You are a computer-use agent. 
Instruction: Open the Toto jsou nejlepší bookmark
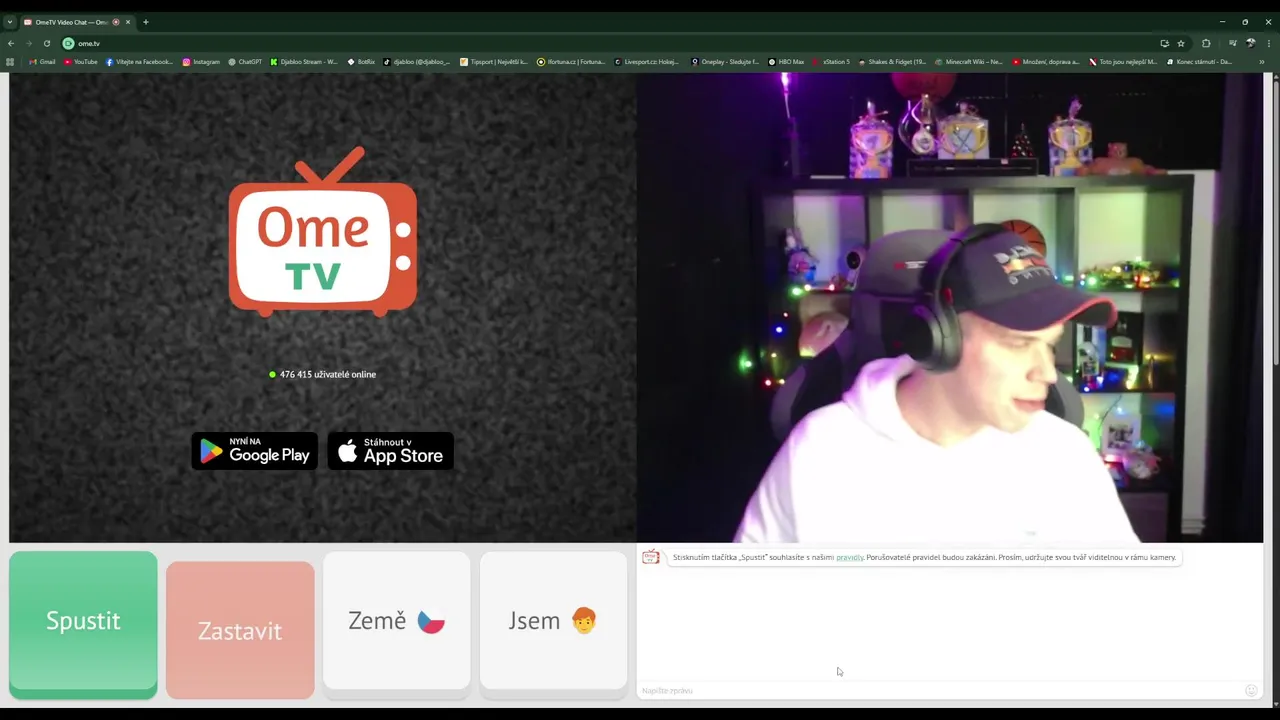pyautogui.click(x=1123, y=62)
